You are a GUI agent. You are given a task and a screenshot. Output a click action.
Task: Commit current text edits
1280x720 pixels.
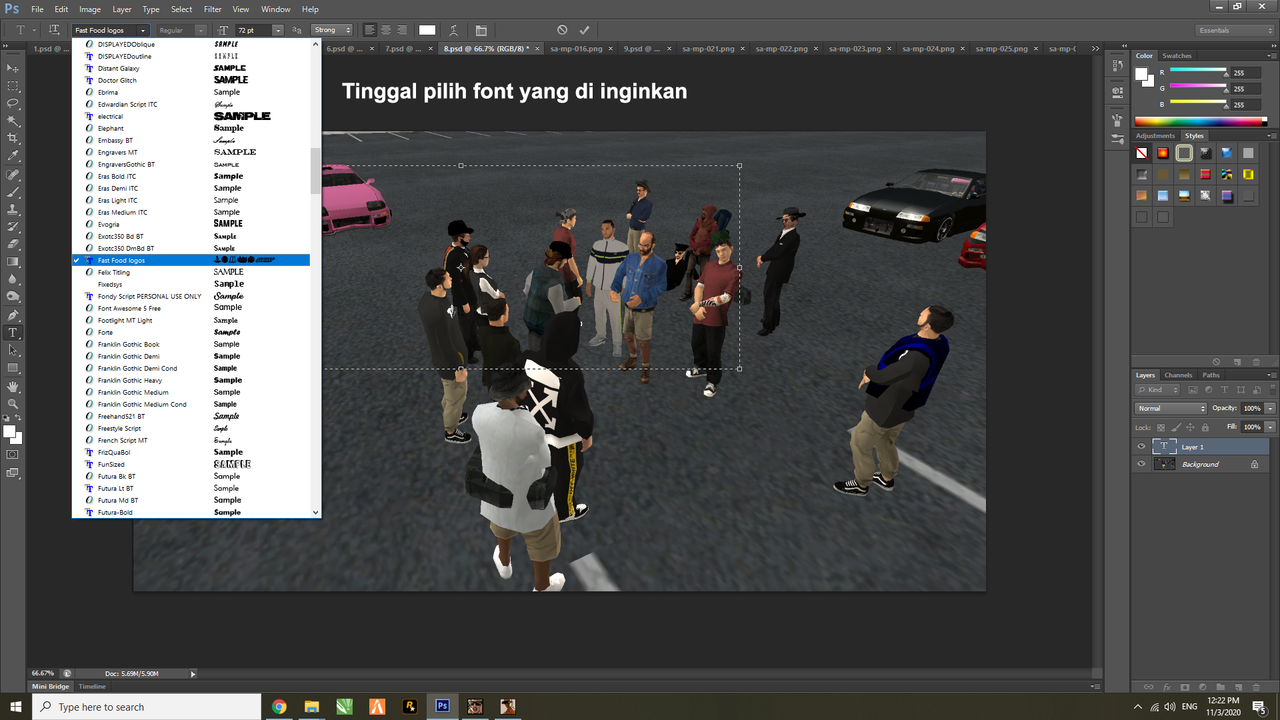tap(585, 30)
